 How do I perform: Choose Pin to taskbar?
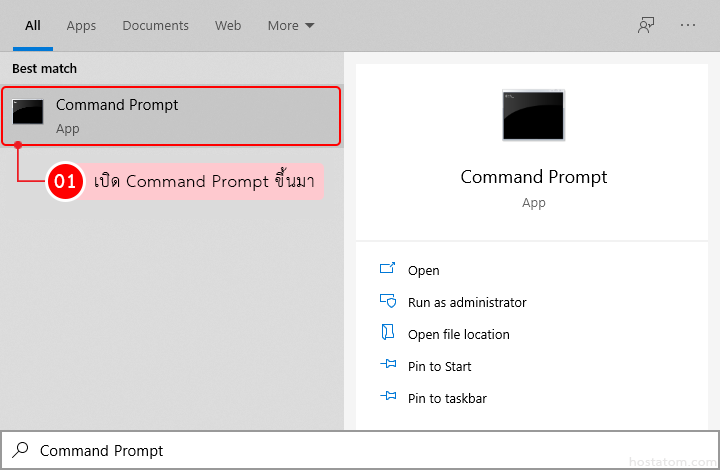coord(447,398)
